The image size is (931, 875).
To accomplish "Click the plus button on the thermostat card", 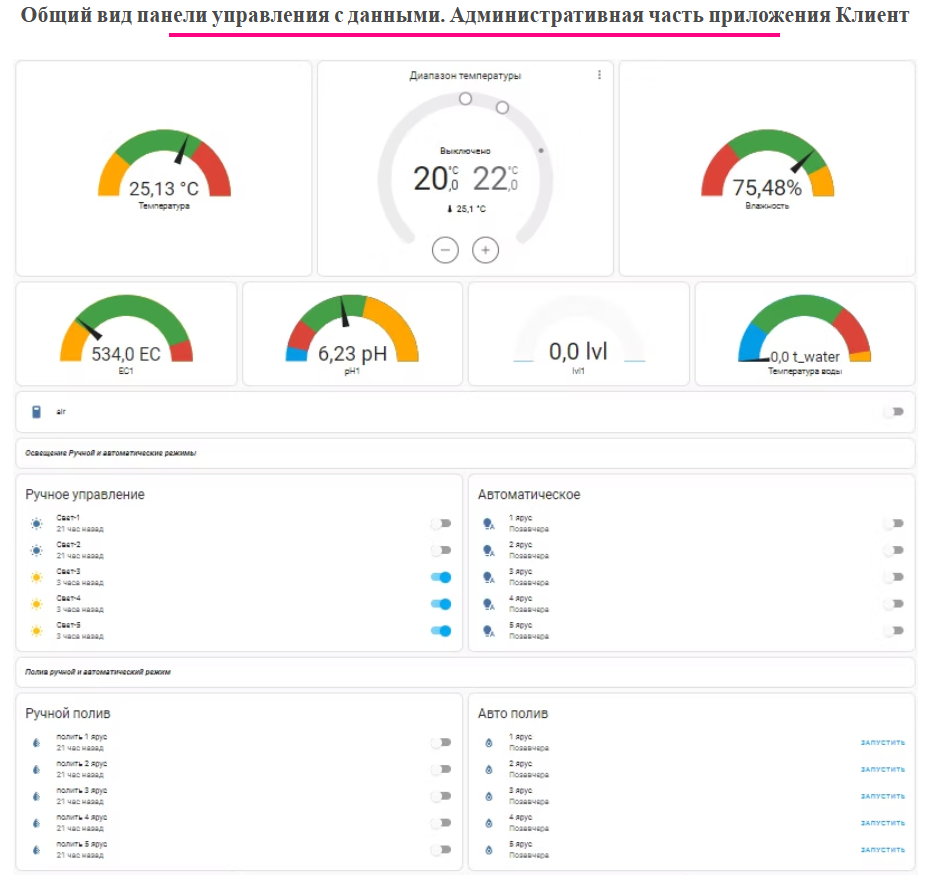I will coord(486,250).
